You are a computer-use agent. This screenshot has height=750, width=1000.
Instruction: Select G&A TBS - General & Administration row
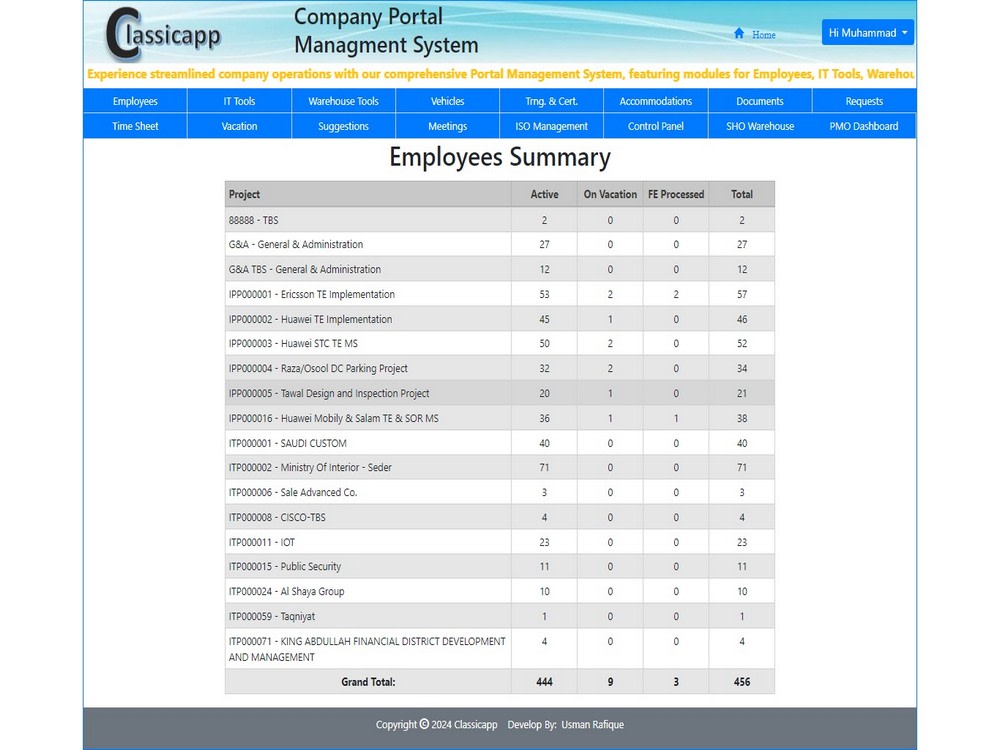point(499,269)
